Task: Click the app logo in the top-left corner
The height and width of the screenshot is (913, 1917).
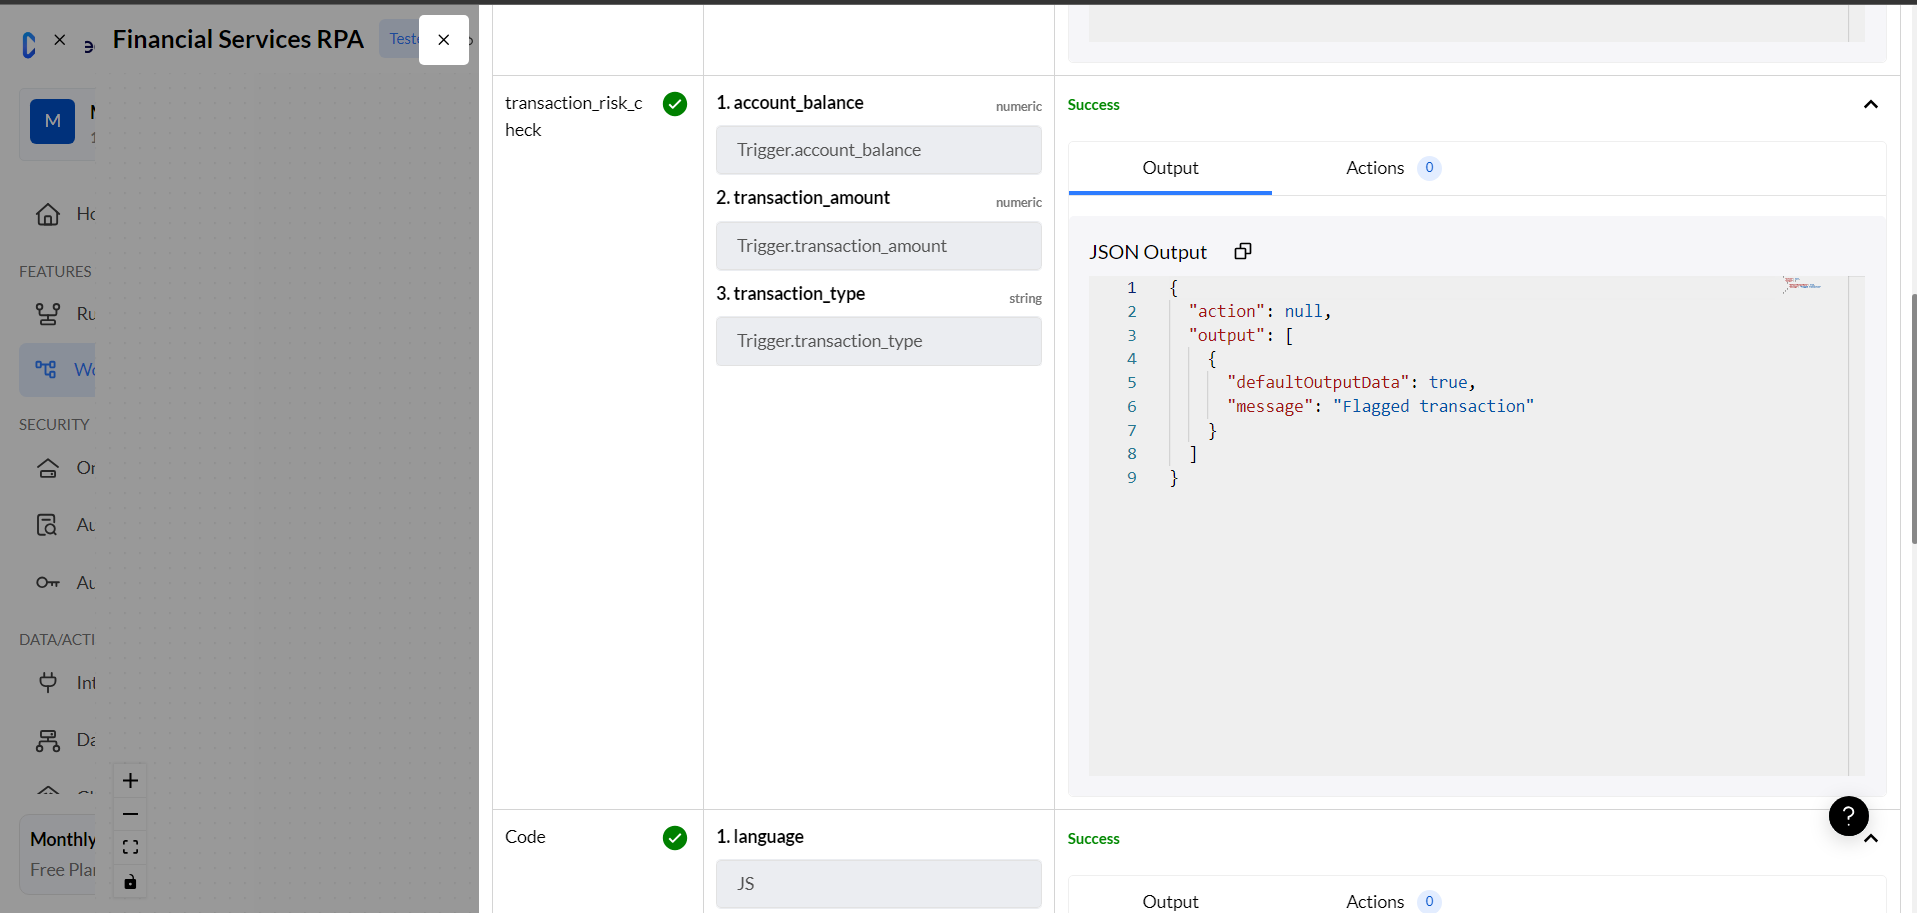Action: click(29, 44)
